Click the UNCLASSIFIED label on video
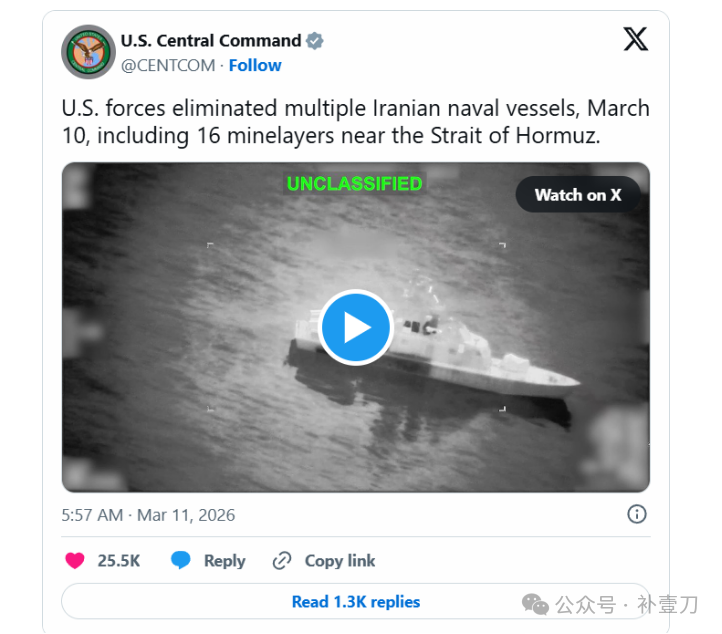722x634 pixels. pyautogui.click(x=355, y=184)
